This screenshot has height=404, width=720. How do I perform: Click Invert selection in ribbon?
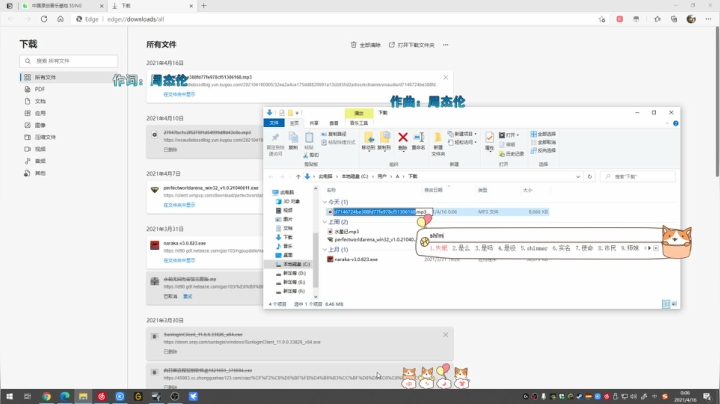point(543,151)
